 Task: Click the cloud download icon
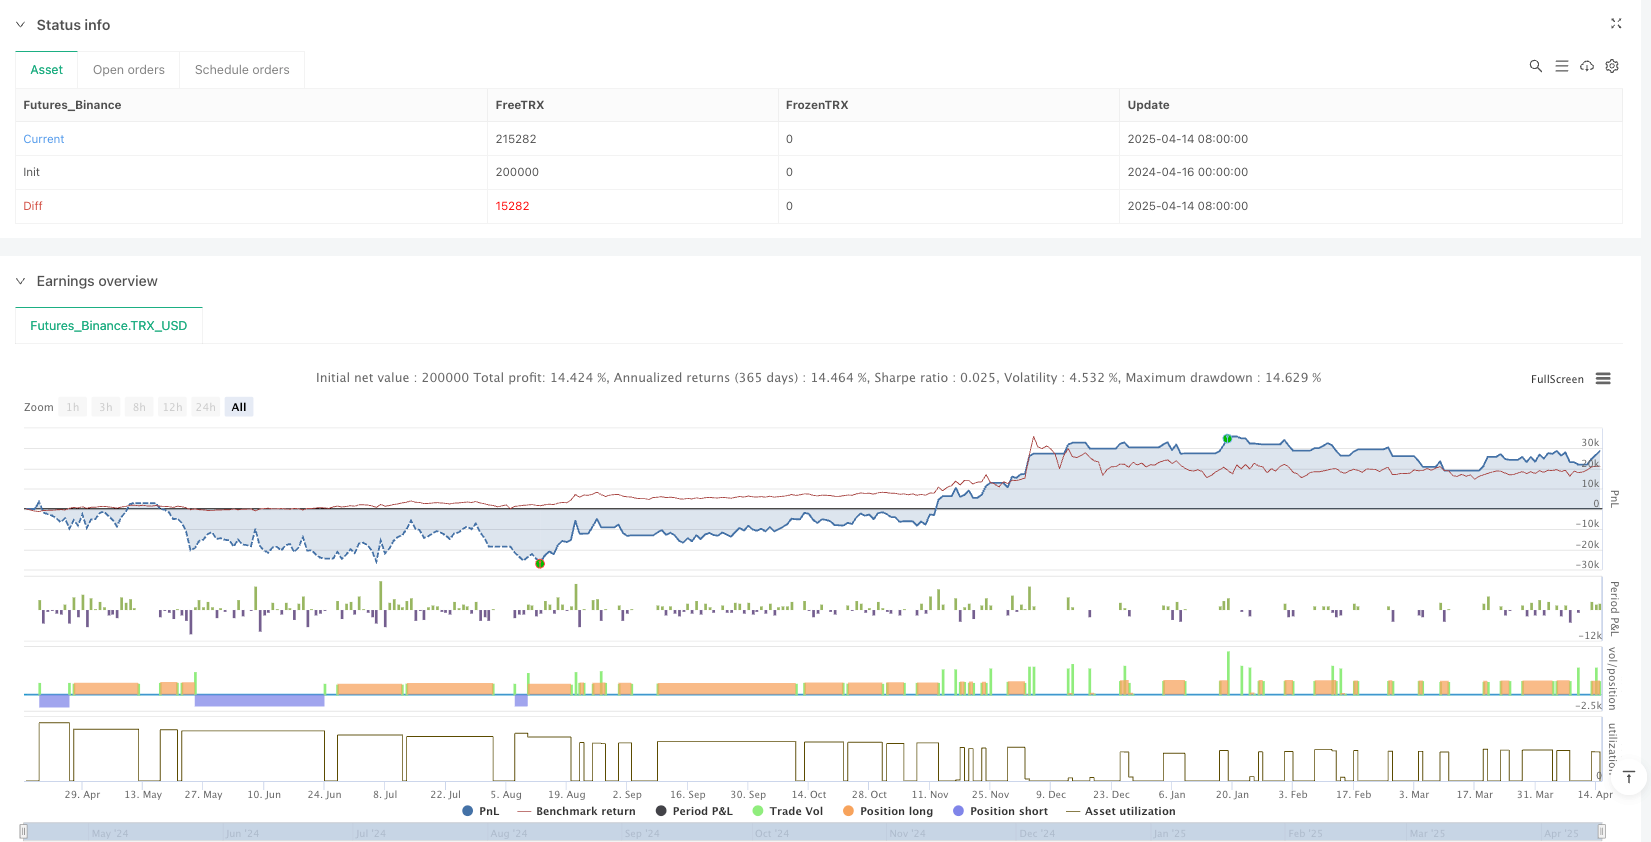click(x=1587, y=66)
